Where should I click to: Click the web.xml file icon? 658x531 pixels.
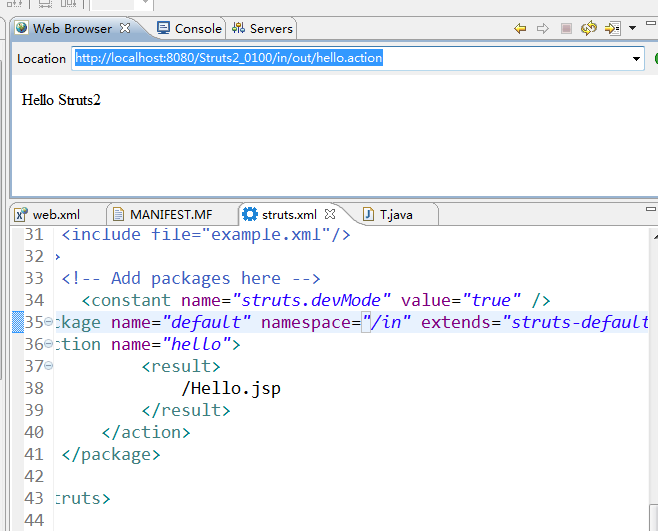21,214
